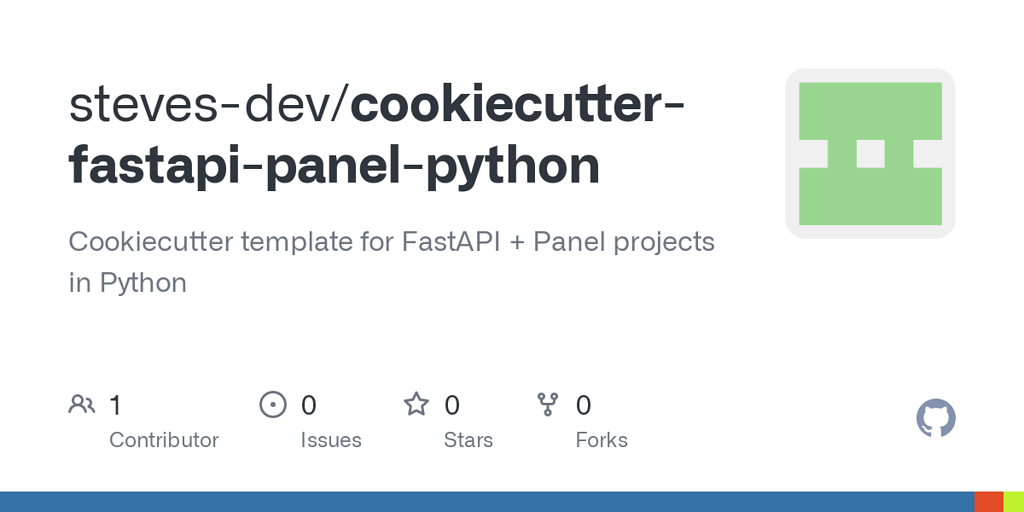Click the yellow-green language bar segment
This screenshot has width=1024, height=512.
[x=1014, y=502]
